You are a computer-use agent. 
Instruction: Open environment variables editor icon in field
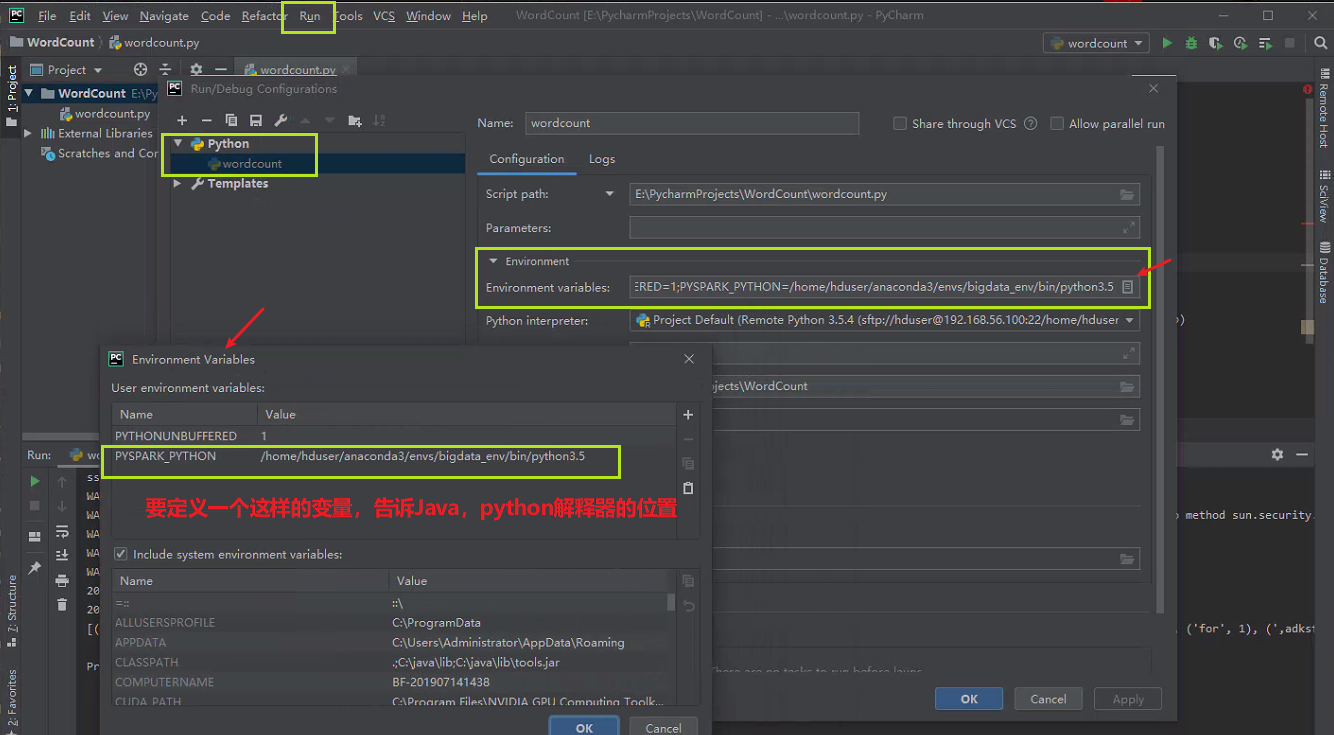(x=1127, y=287)
